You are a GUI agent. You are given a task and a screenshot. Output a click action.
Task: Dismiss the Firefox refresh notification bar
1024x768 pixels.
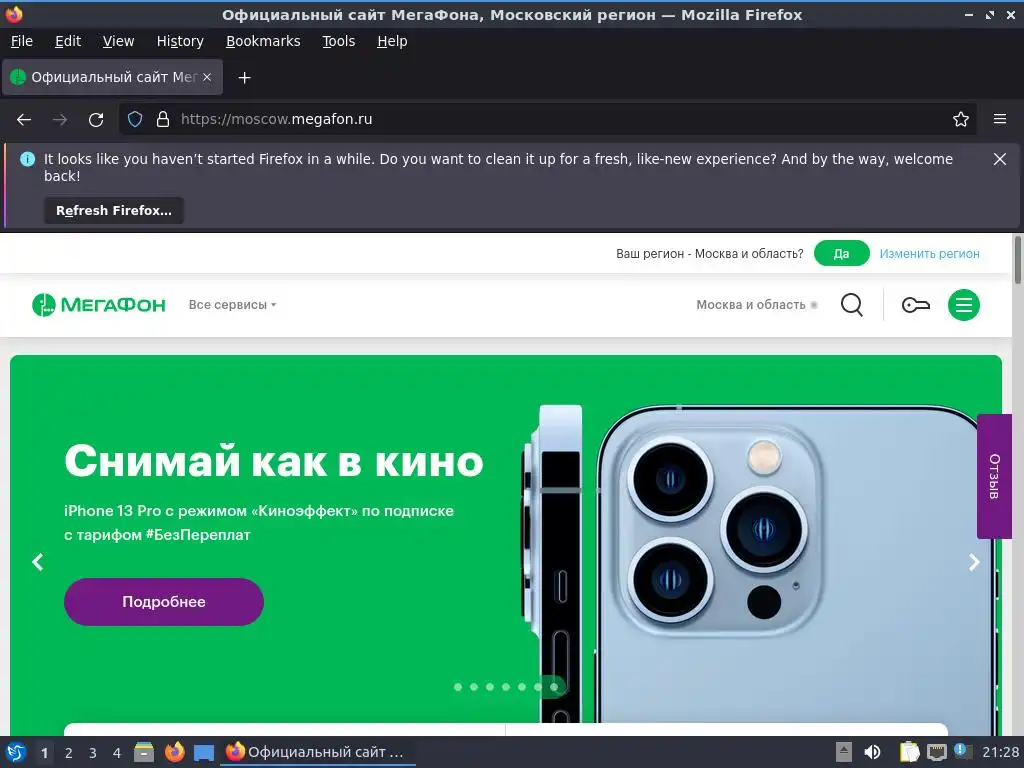[1000, 159]
